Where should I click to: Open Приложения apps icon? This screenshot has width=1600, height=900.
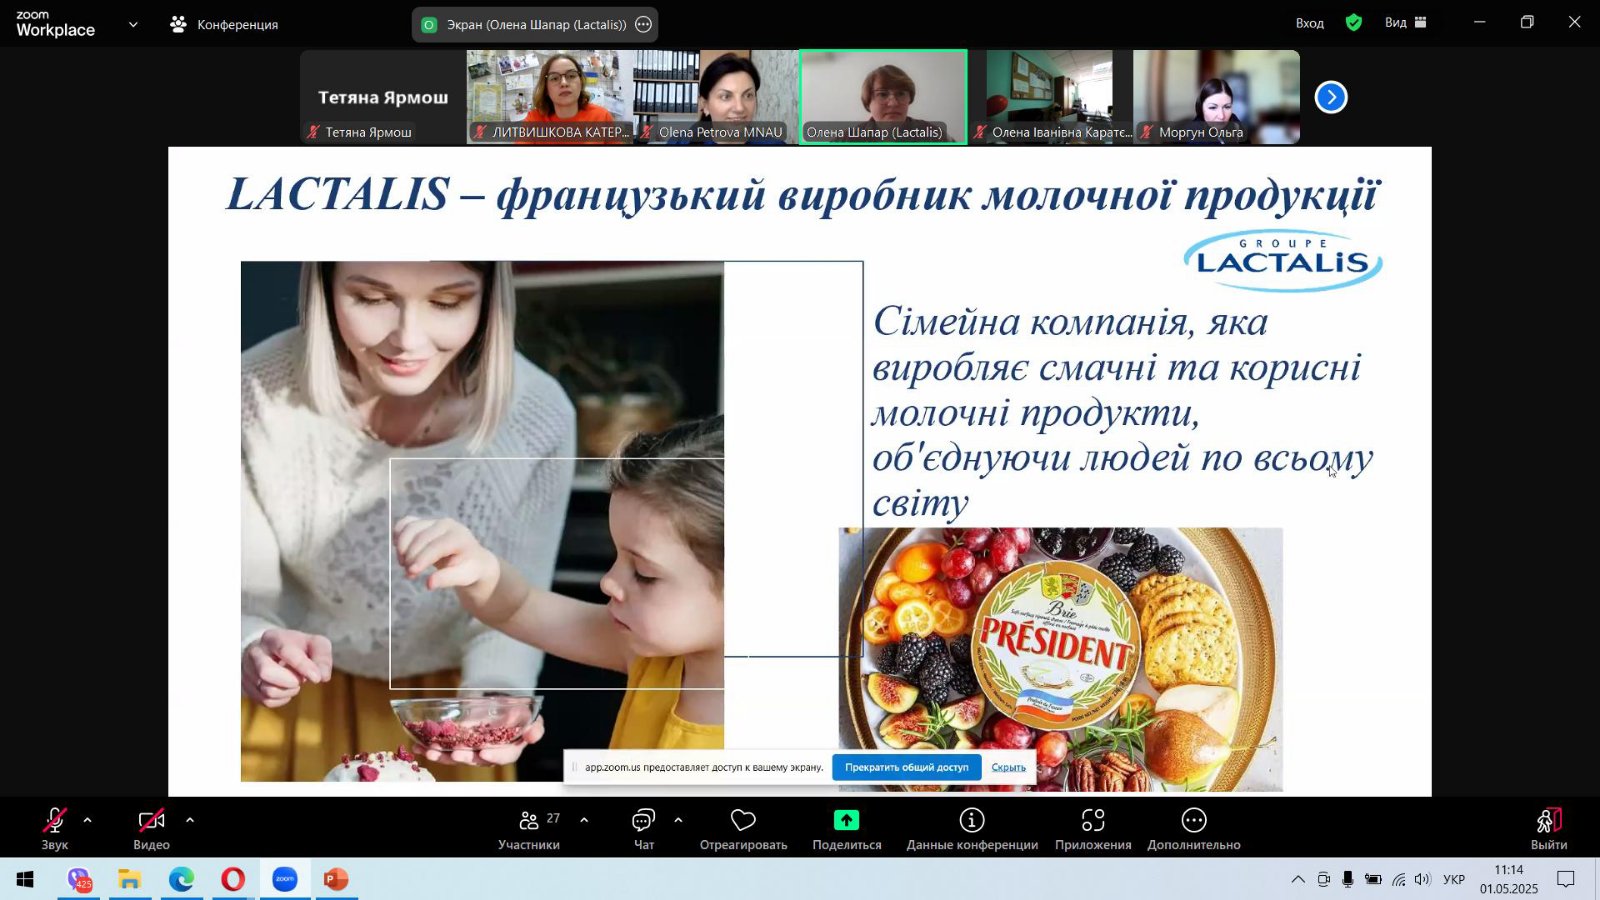tap(1093, 820)
